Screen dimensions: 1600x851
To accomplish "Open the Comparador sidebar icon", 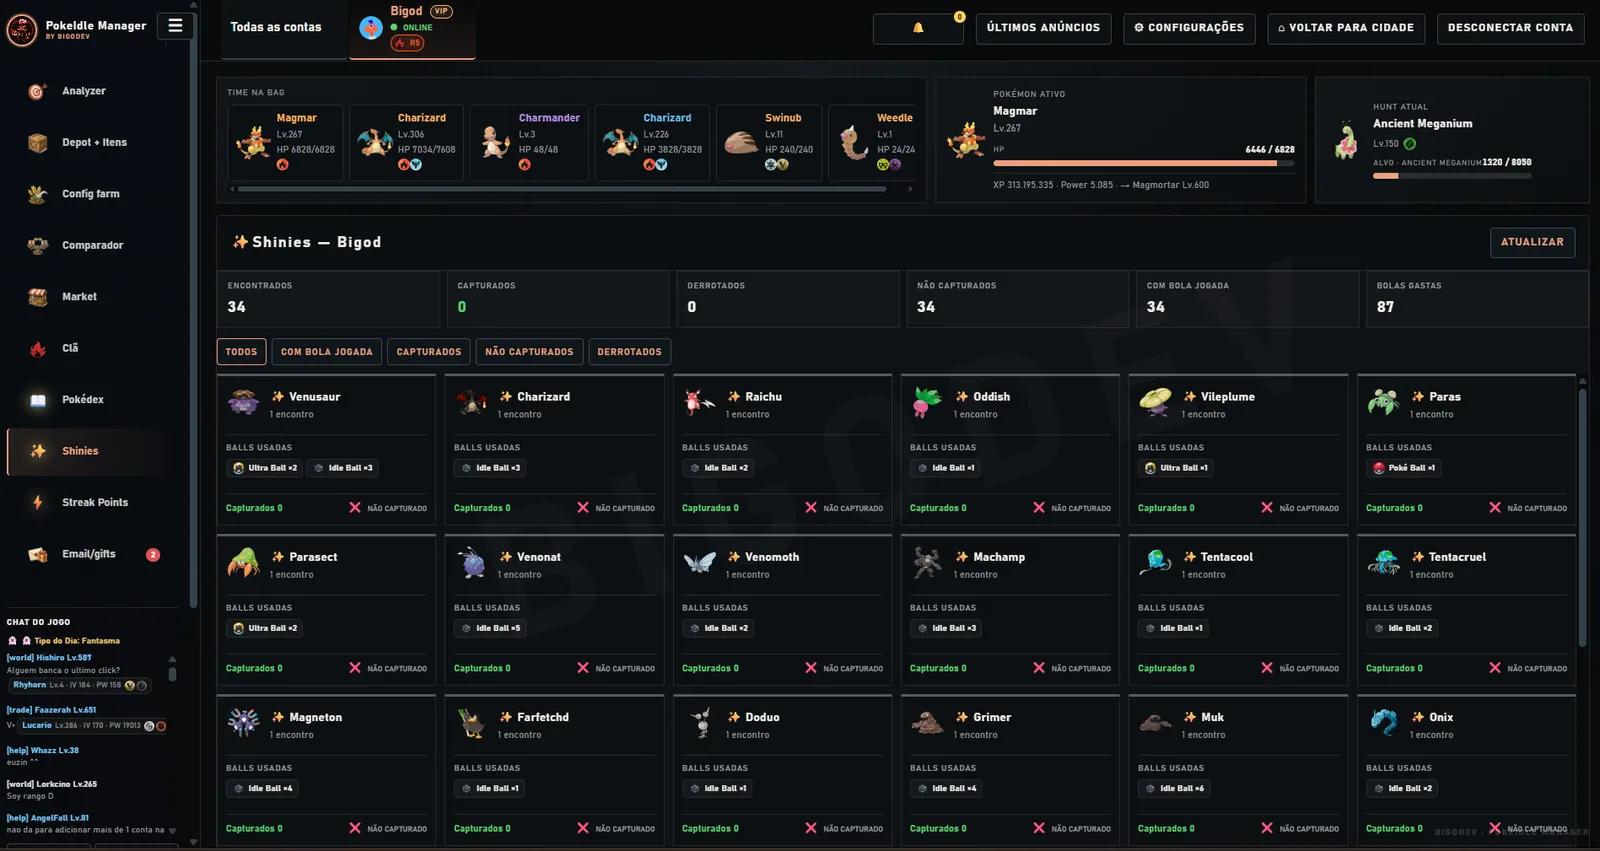I will tap(37, 245).
